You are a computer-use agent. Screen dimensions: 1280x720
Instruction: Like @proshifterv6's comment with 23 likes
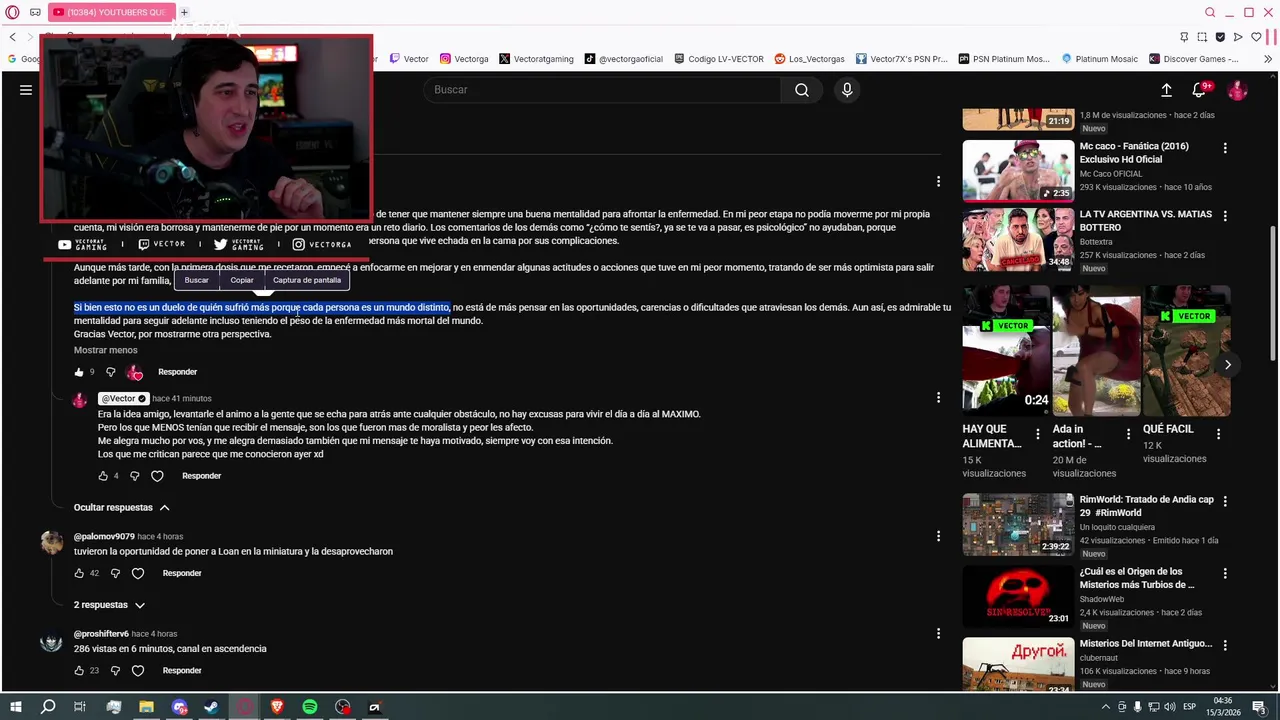[79, 671]
